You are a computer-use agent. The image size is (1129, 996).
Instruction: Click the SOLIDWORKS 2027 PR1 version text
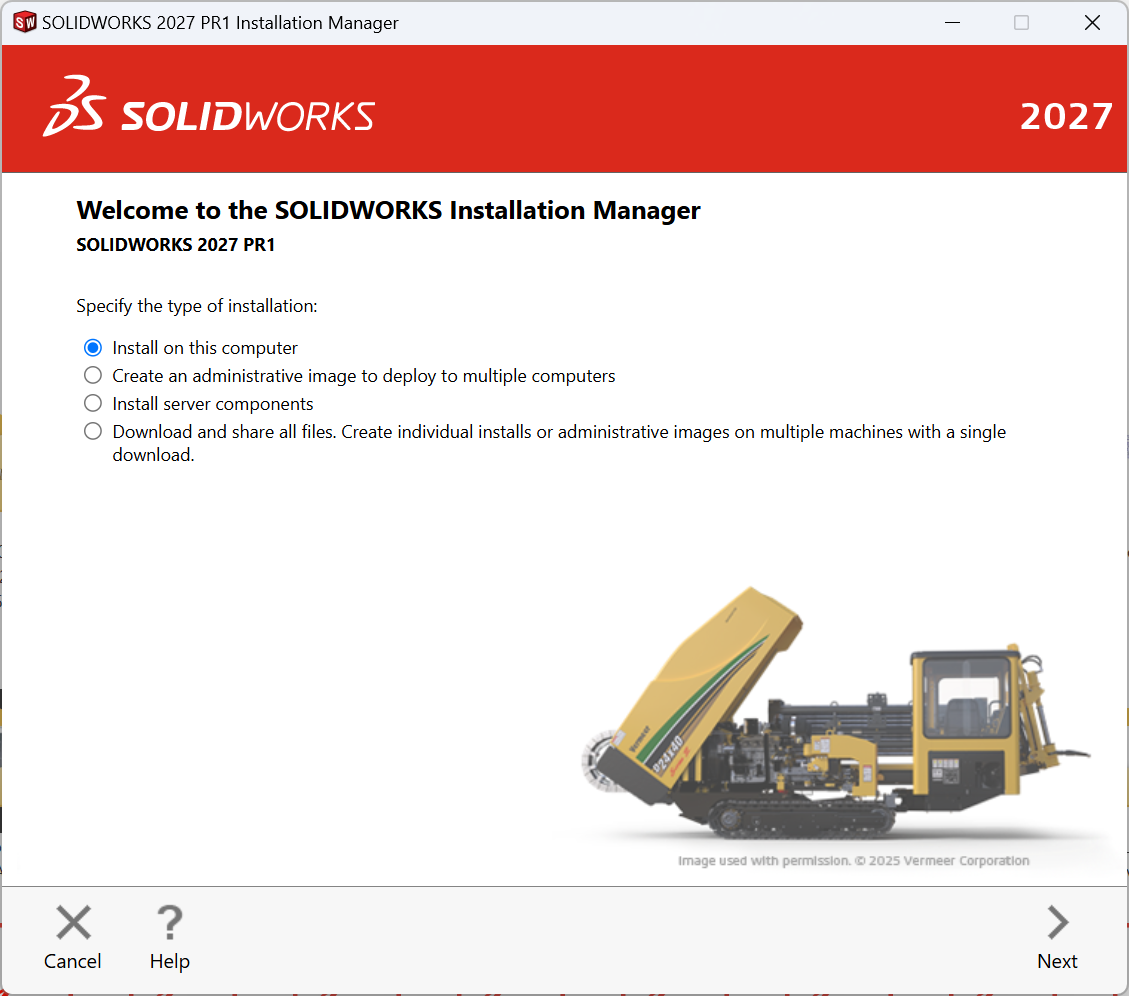tap(176, 245)
